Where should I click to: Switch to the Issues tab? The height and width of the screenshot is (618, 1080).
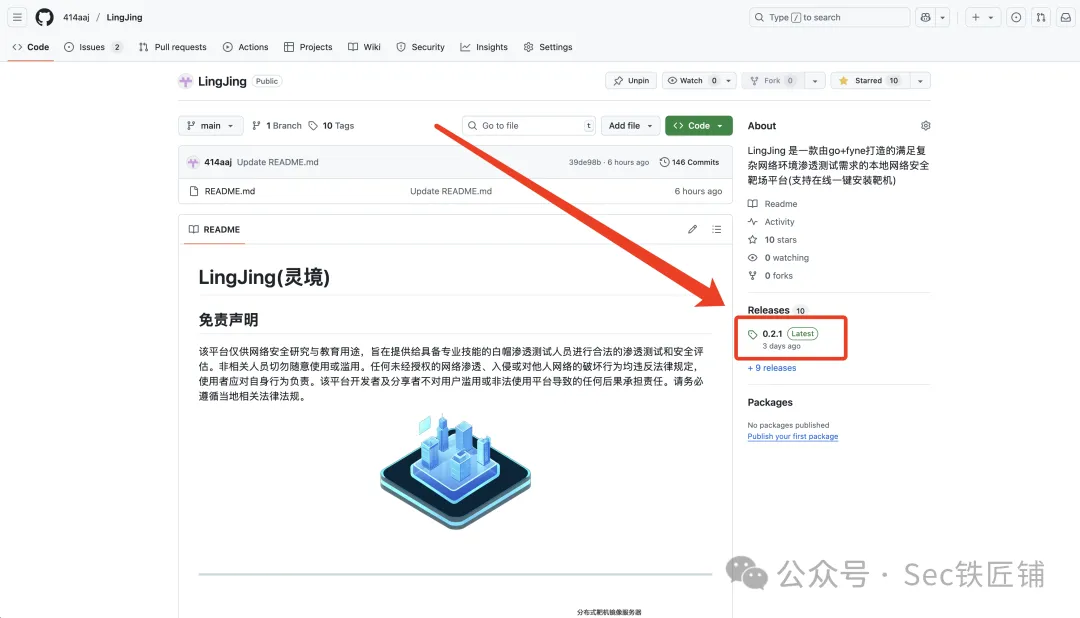point(92,47)
